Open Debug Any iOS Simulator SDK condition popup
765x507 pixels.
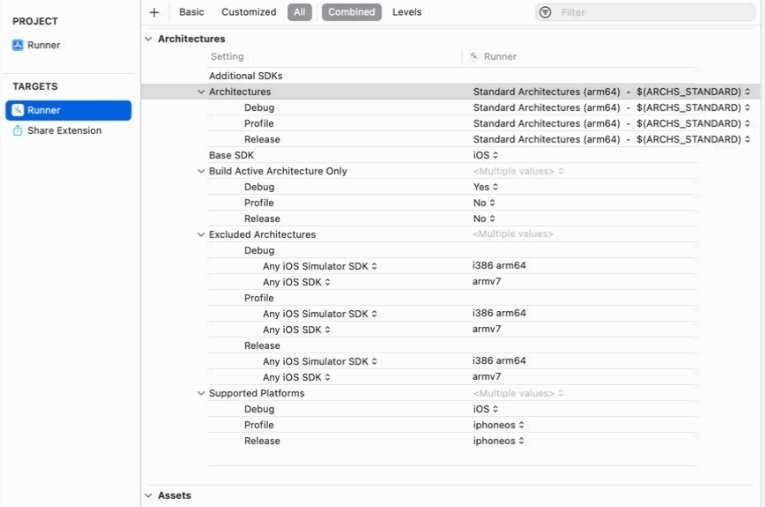click(320, 266)
